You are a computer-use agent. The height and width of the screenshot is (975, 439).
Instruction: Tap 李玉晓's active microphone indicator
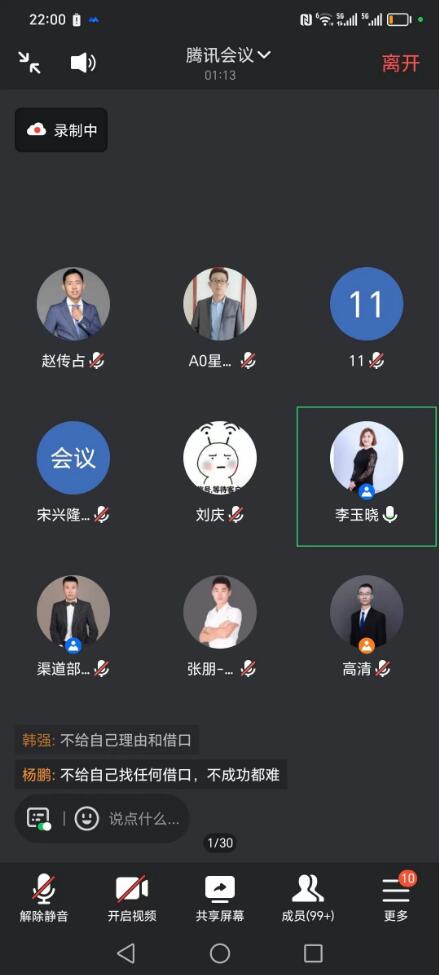pos(390,514)
